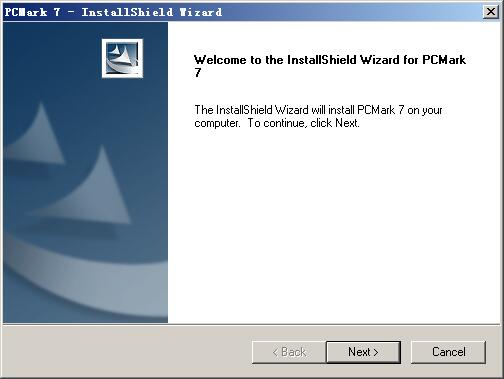This screenshot has height=379, width=504.
Task: Click the words "click Next." in the description
Action: tap(335, 123)
